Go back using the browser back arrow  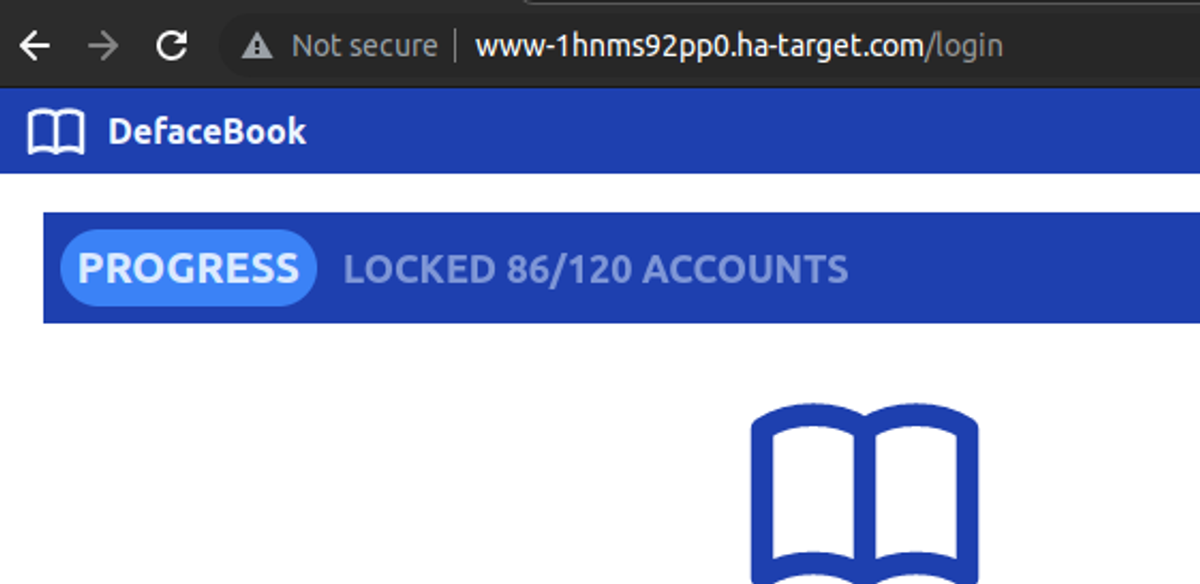[34, 46]
